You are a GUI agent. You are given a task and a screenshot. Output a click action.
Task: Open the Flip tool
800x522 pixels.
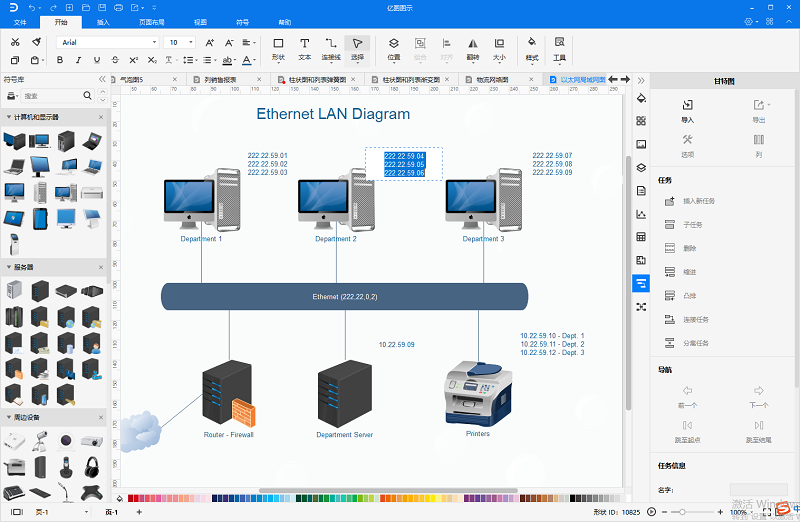473,49
